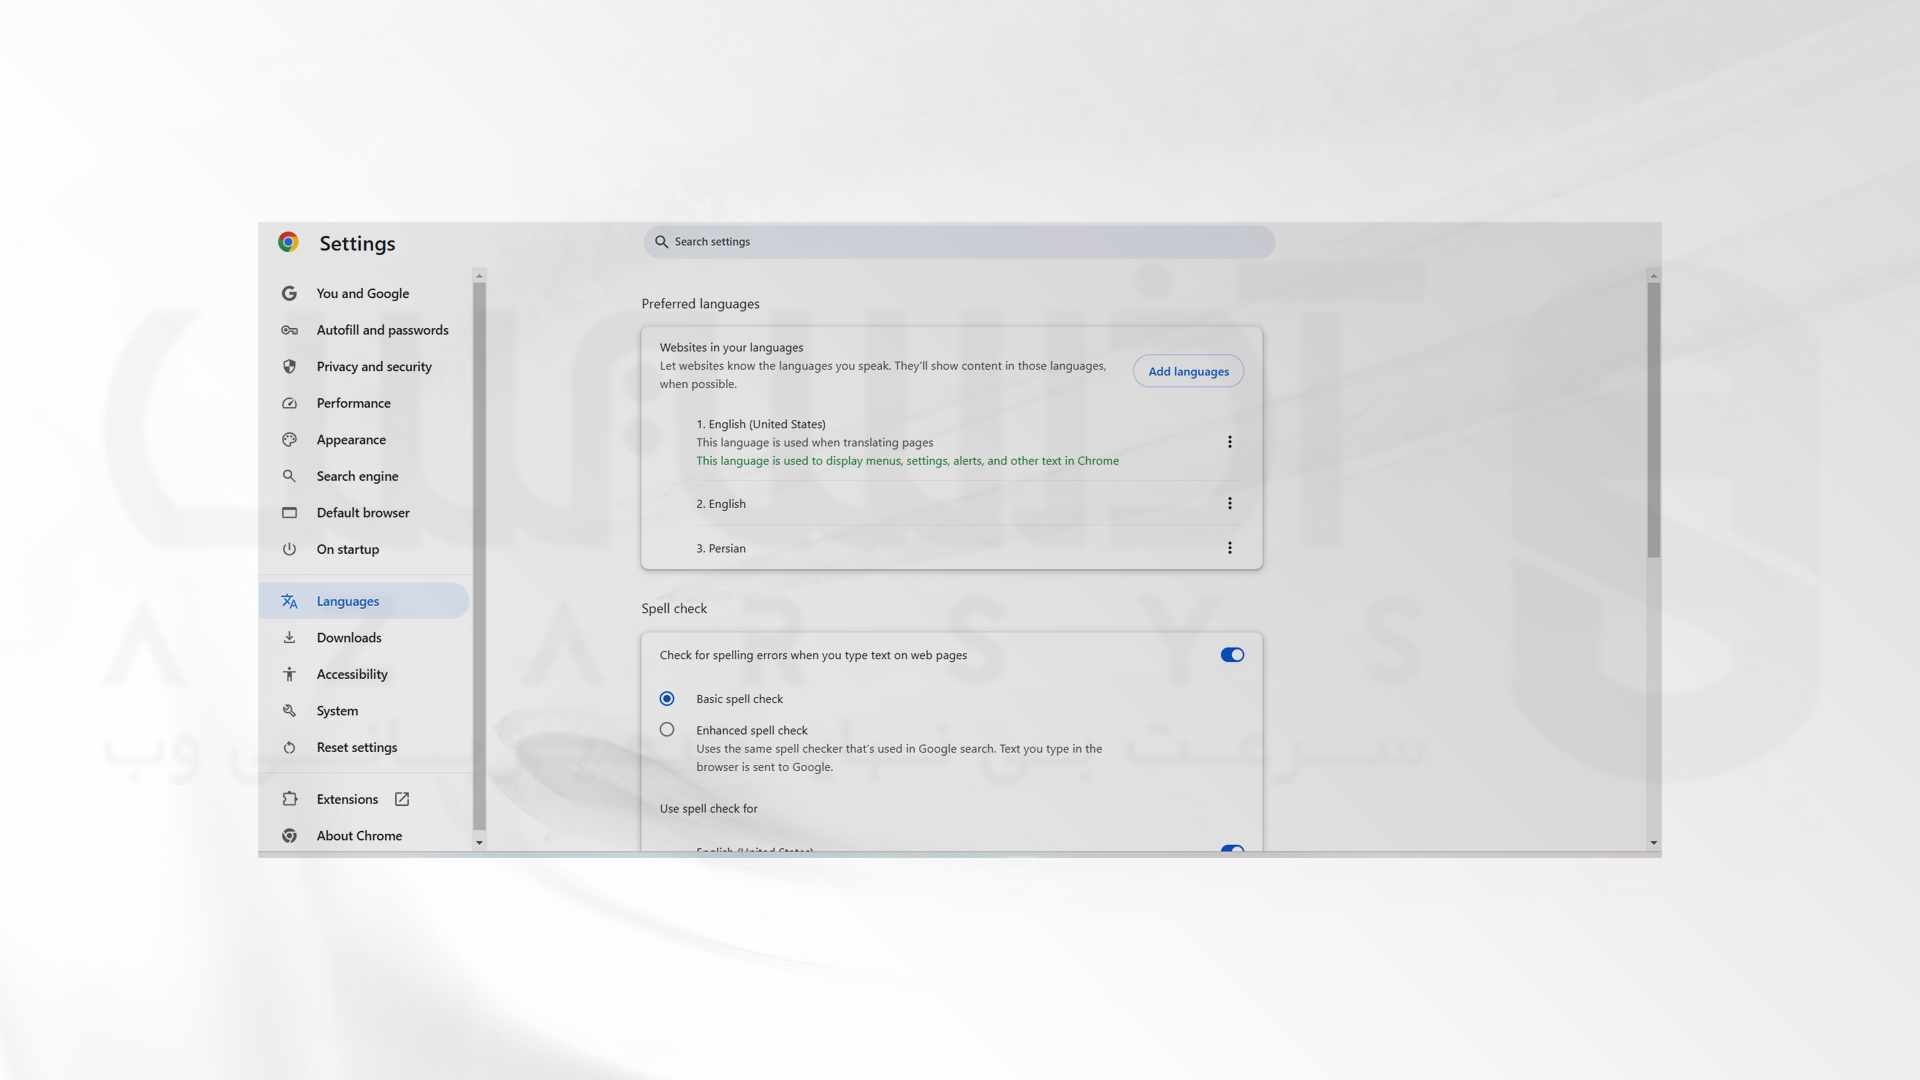Screen dimensions: 1920x1080
Task: Click the 'Use spell check for' label
Action: (x=708, y=809)
